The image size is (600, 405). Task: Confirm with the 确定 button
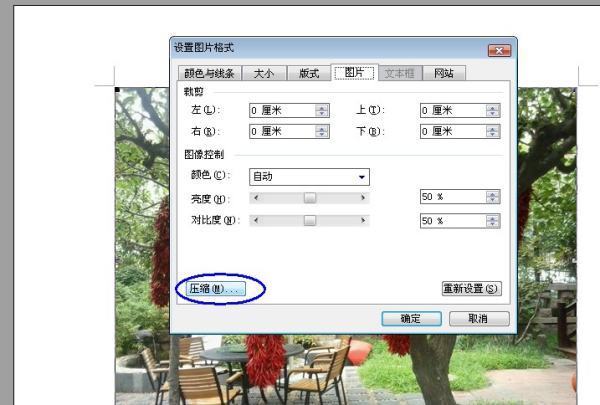(x=410, y=318)
